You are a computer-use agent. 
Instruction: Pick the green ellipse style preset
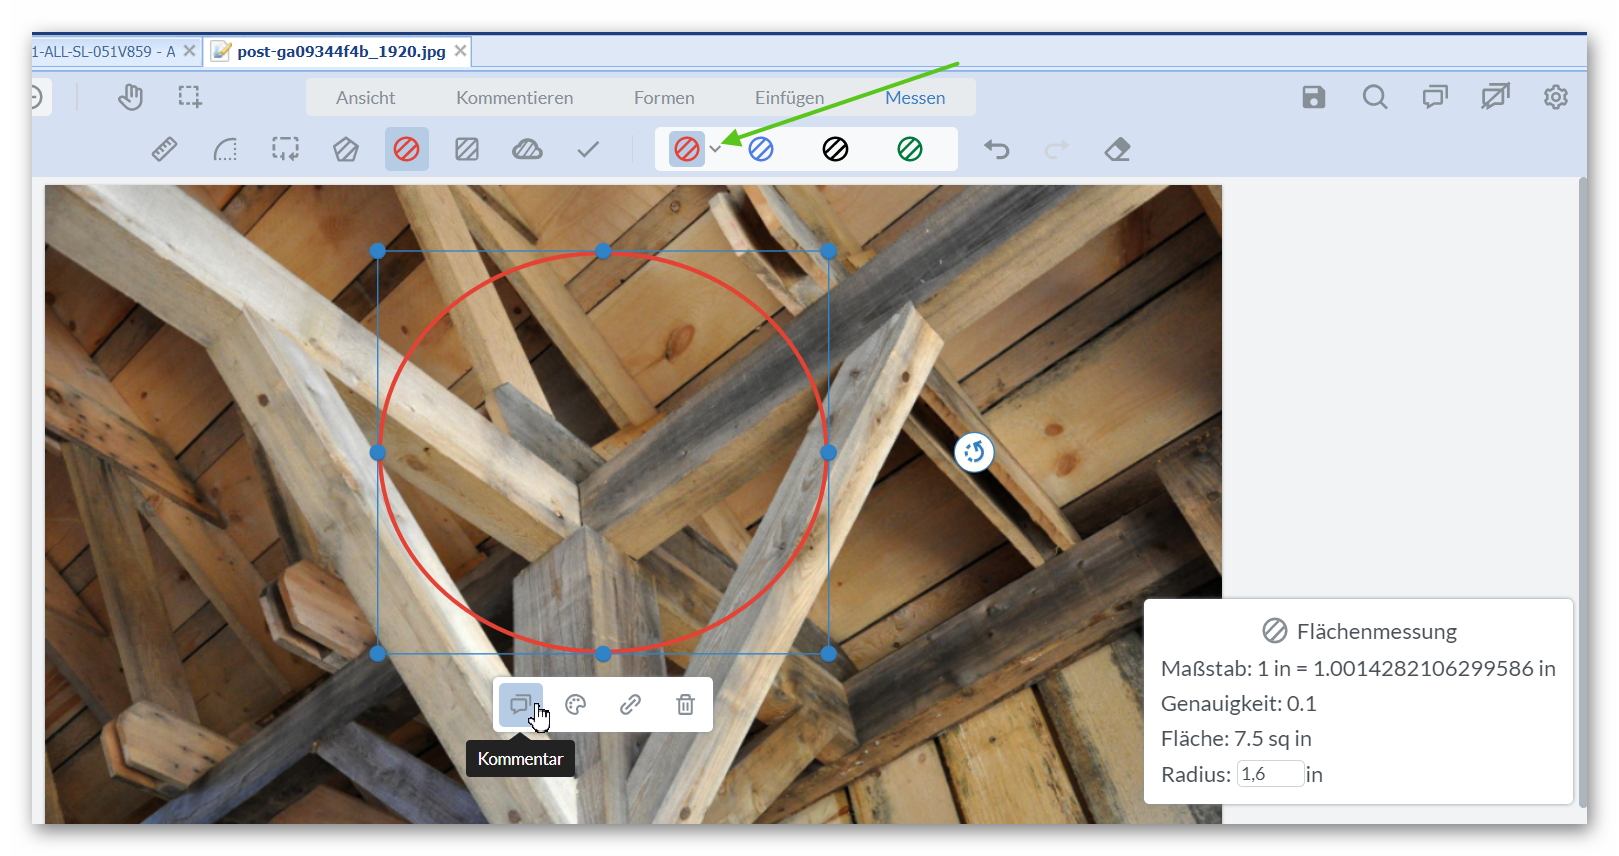click(909, 150)
